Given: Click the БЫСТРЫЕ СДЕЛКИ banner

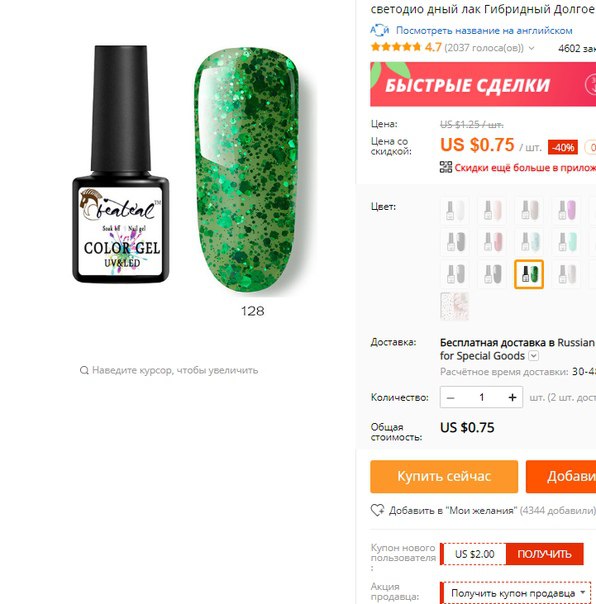Looking at the screenshot, I should click(483, 84).
